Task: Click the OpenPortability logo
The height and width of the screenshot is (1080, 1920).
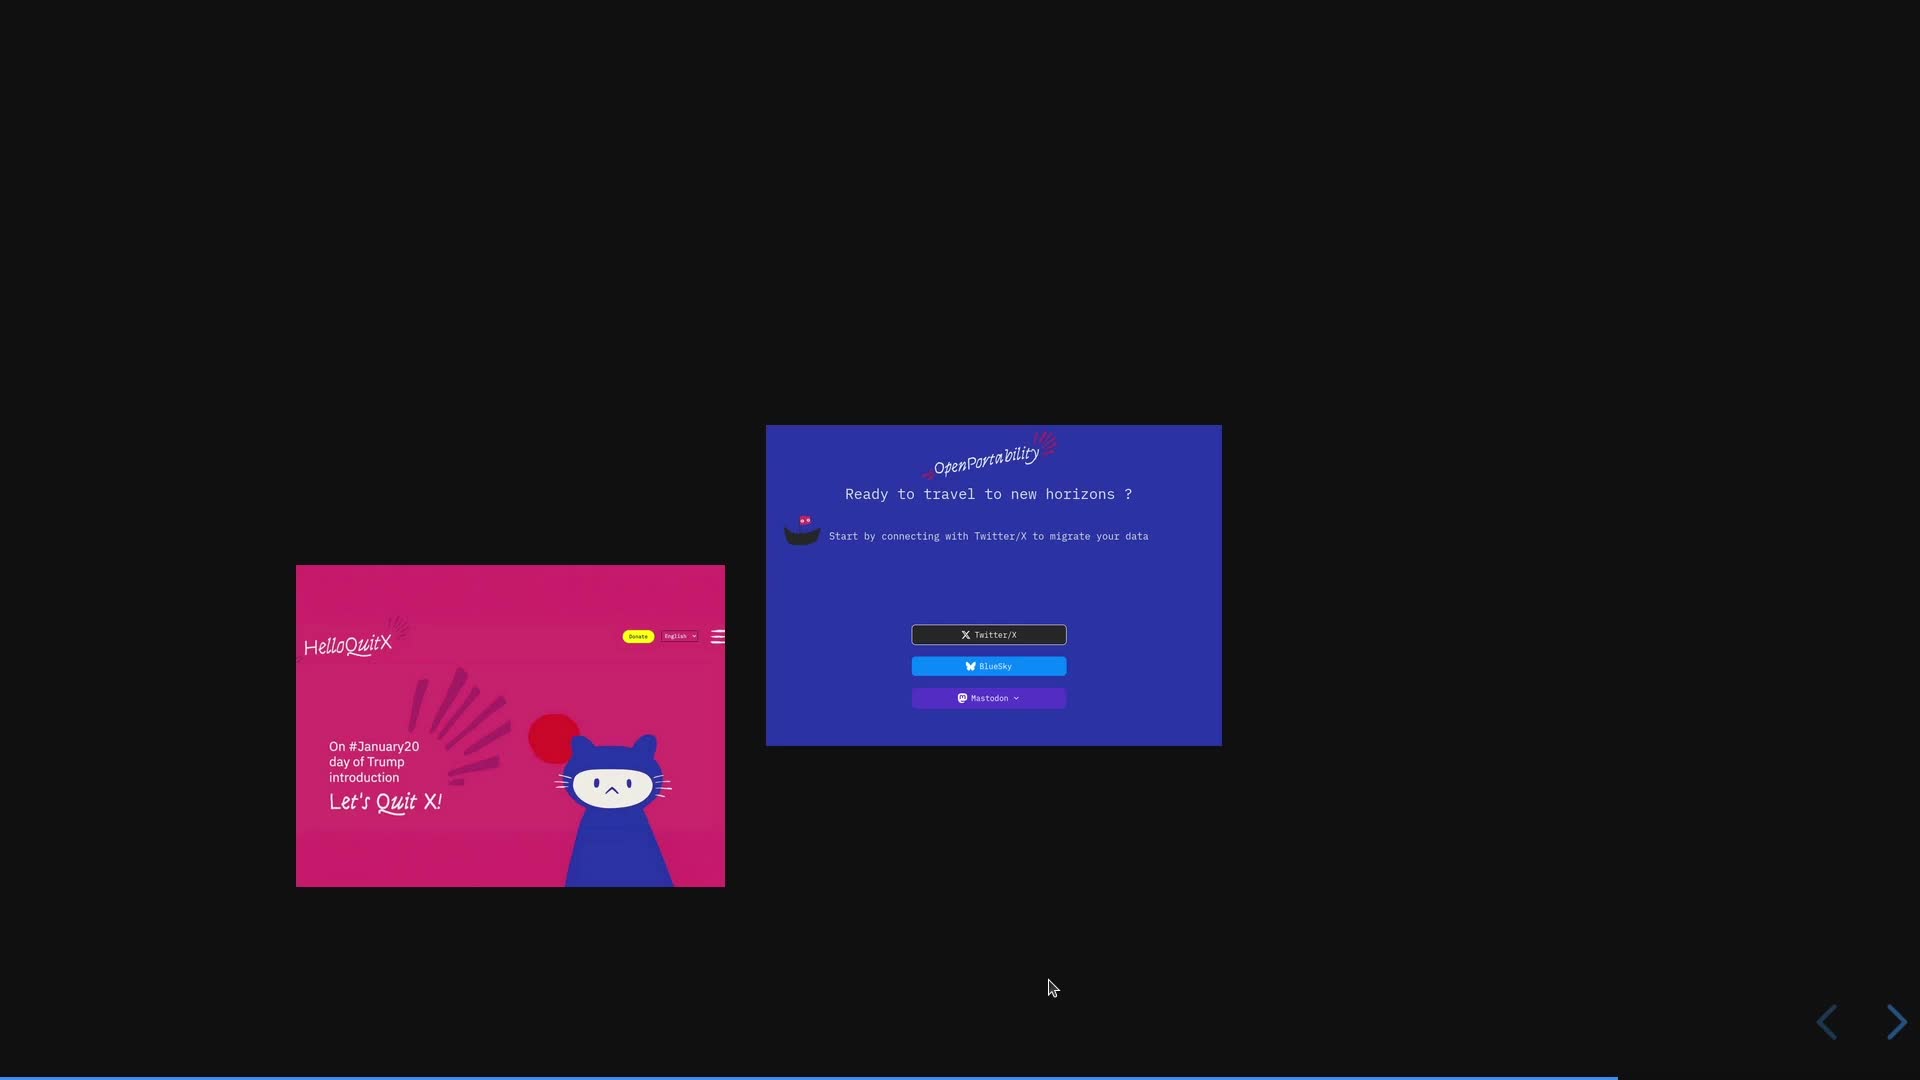Action: pos(990,457)
